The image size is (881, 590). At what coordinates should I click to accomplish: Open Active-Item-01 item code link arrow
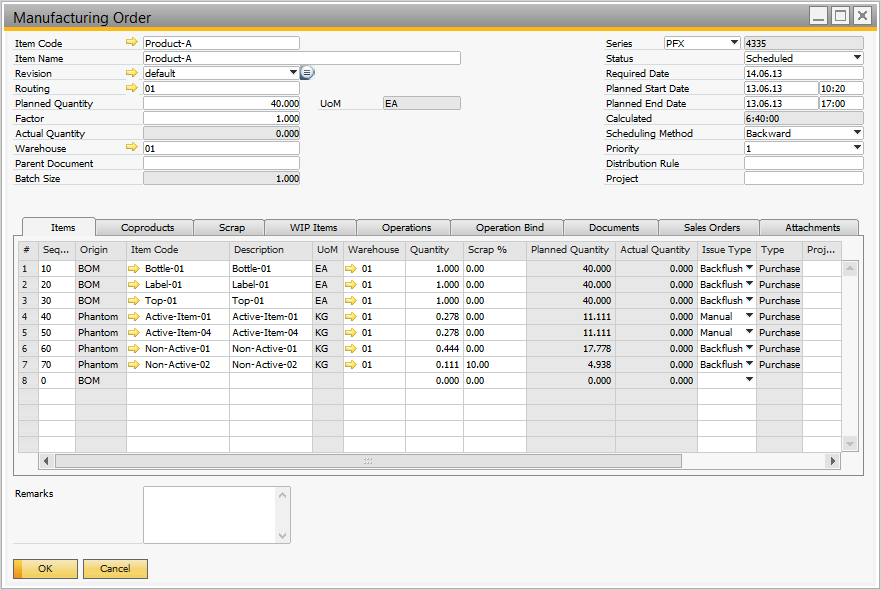(134, 316)
